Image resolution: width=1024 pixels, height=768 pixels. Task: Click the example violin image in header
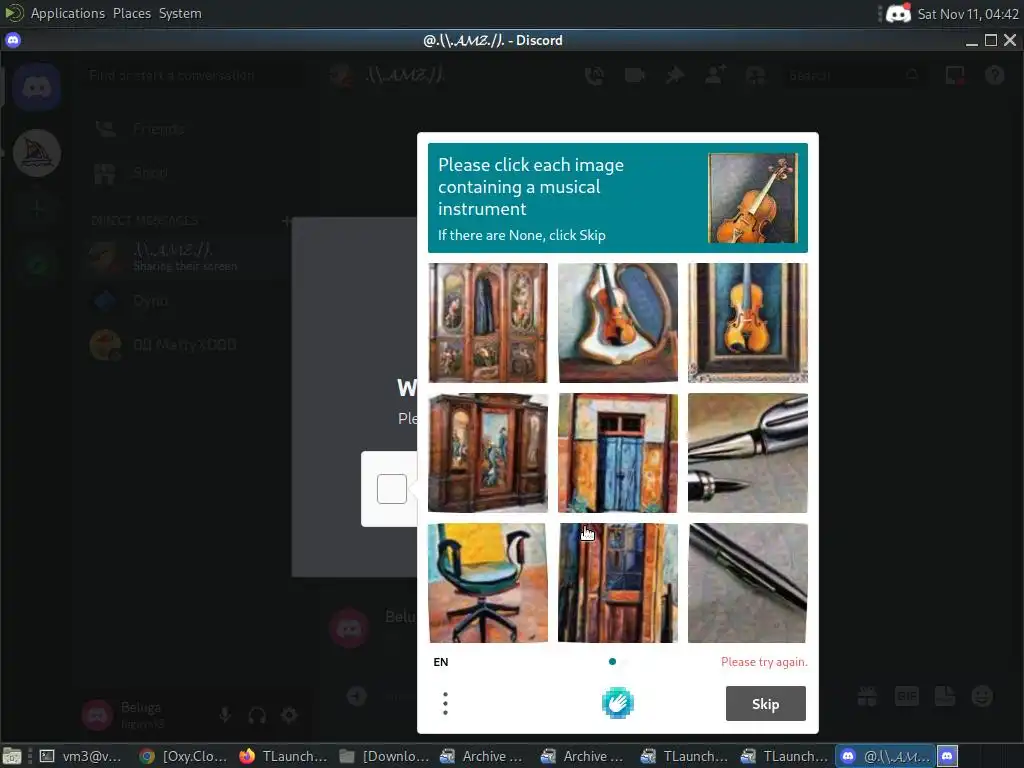click(x=753, y=198)
